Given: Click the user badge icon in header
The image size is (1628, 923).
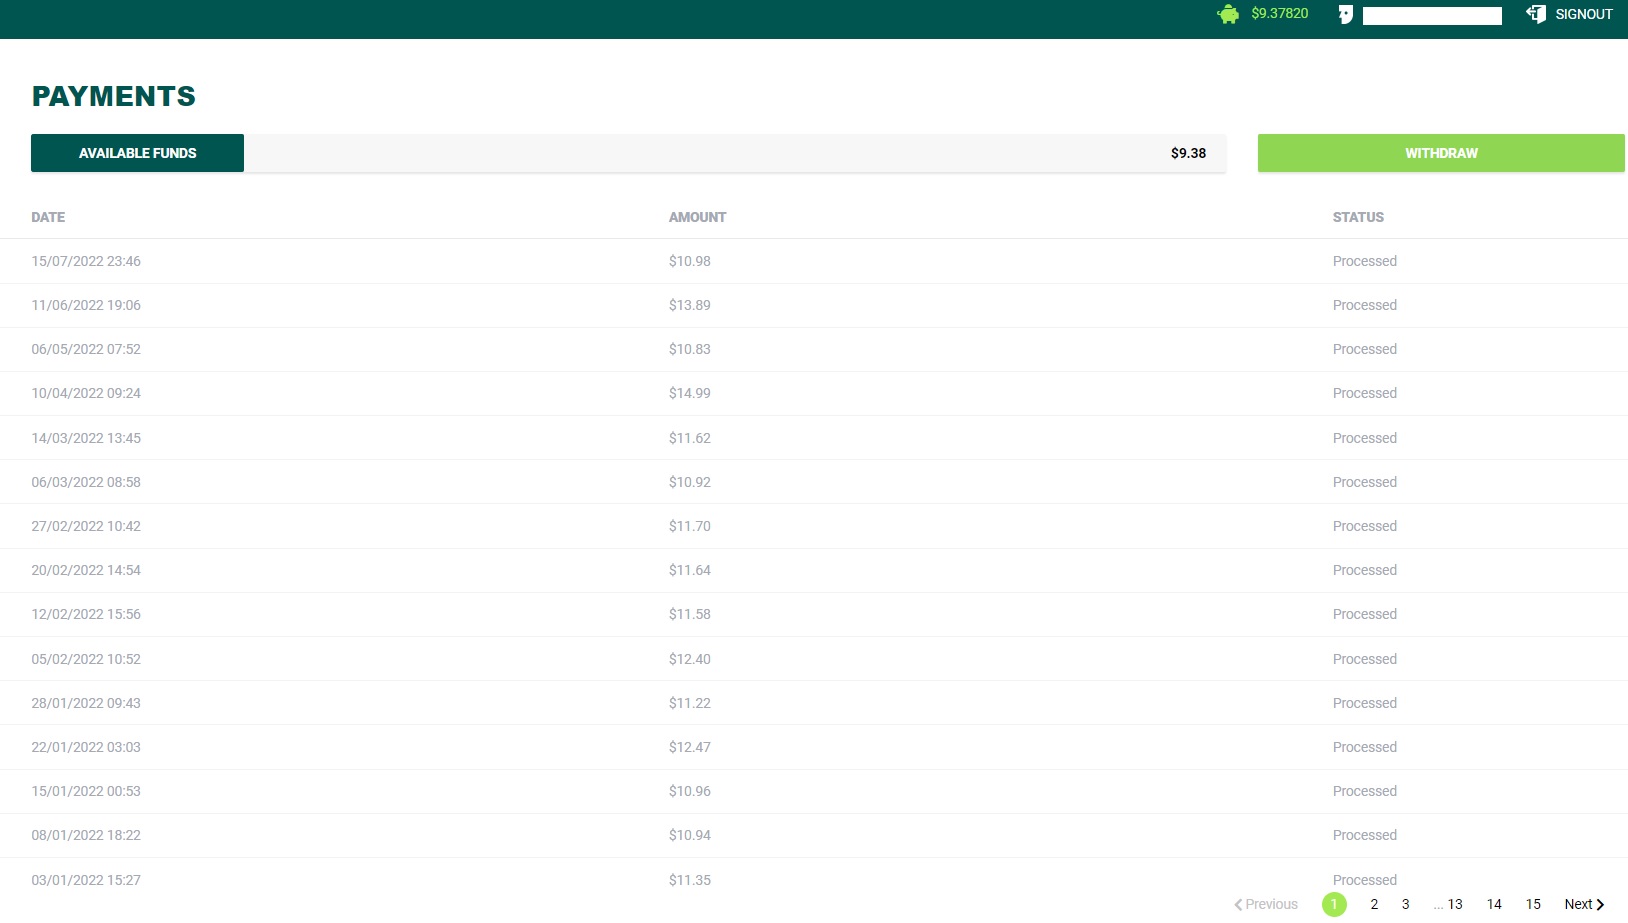Looking at the screenshot, I should [x=1346, y=14].
